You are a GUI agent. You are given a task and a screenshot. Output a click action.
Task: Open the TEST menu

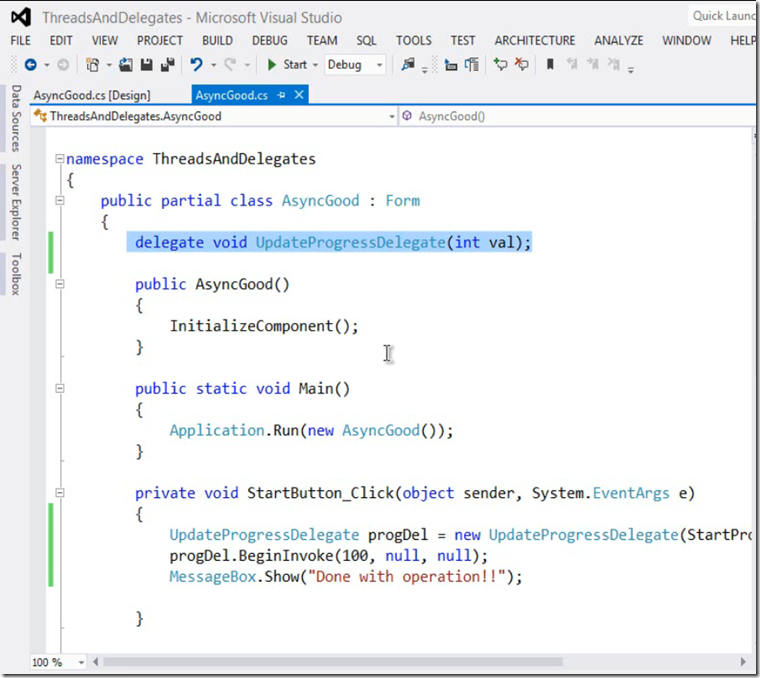point(462,40)
